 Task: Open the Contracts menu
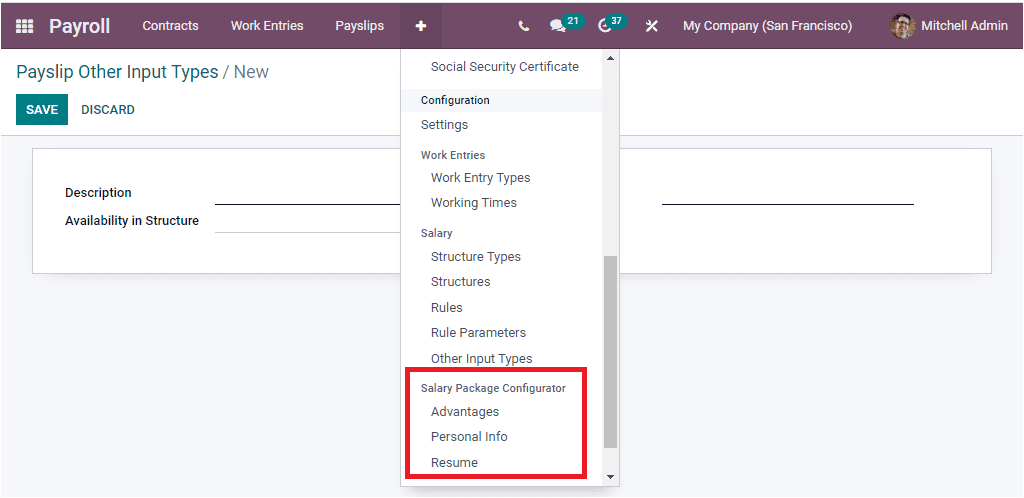170,26
